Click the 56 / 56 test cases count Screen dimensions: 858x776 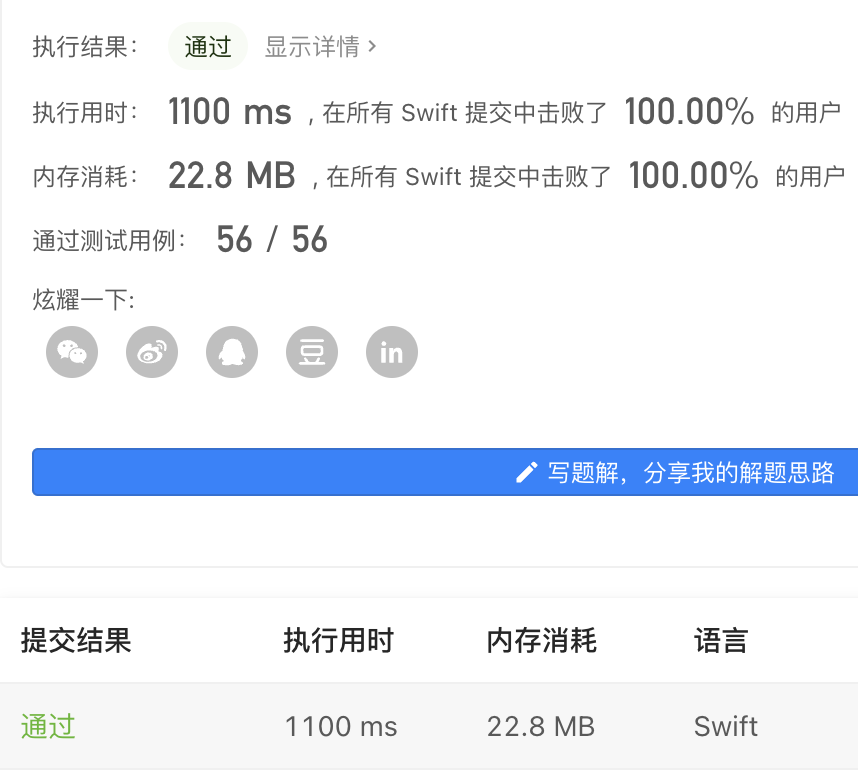272,239
